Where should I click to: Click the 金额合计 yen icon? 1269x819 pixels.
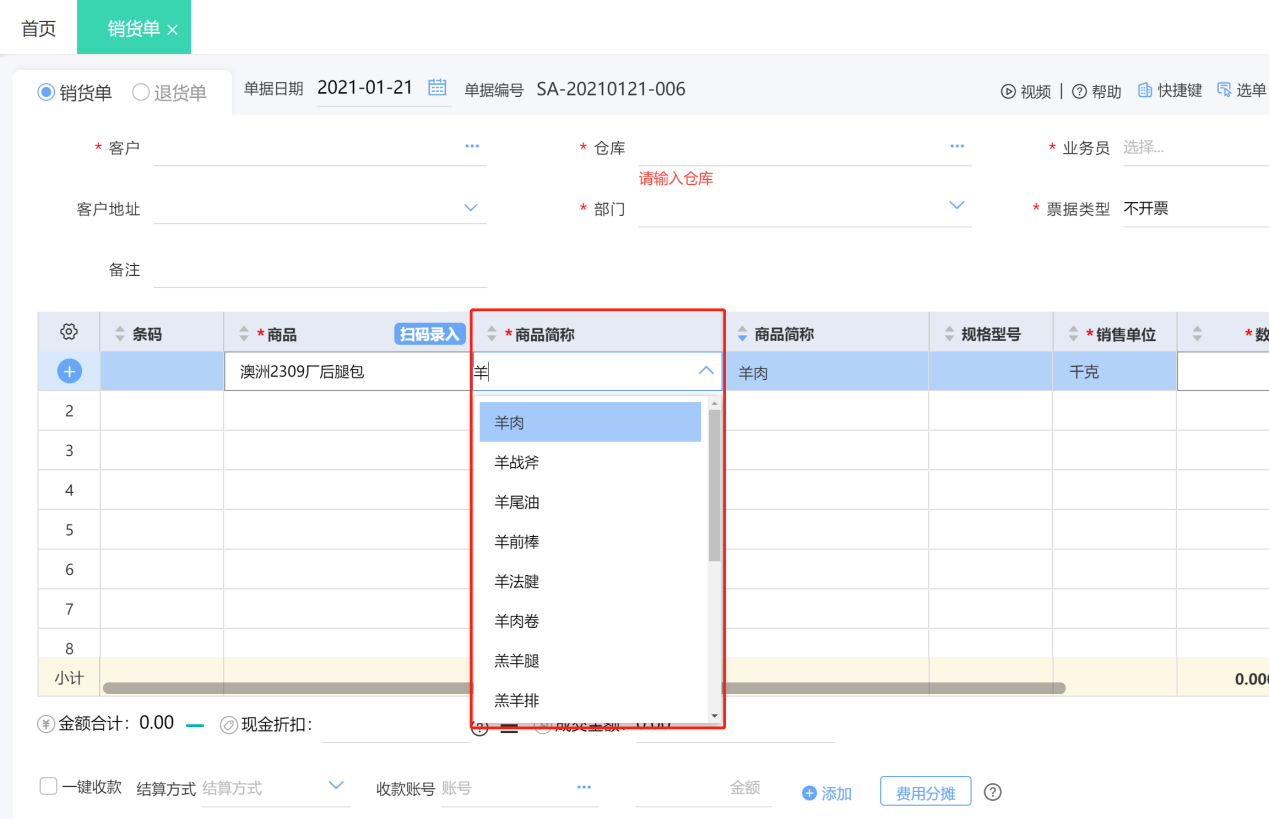(x=46, y=724)
